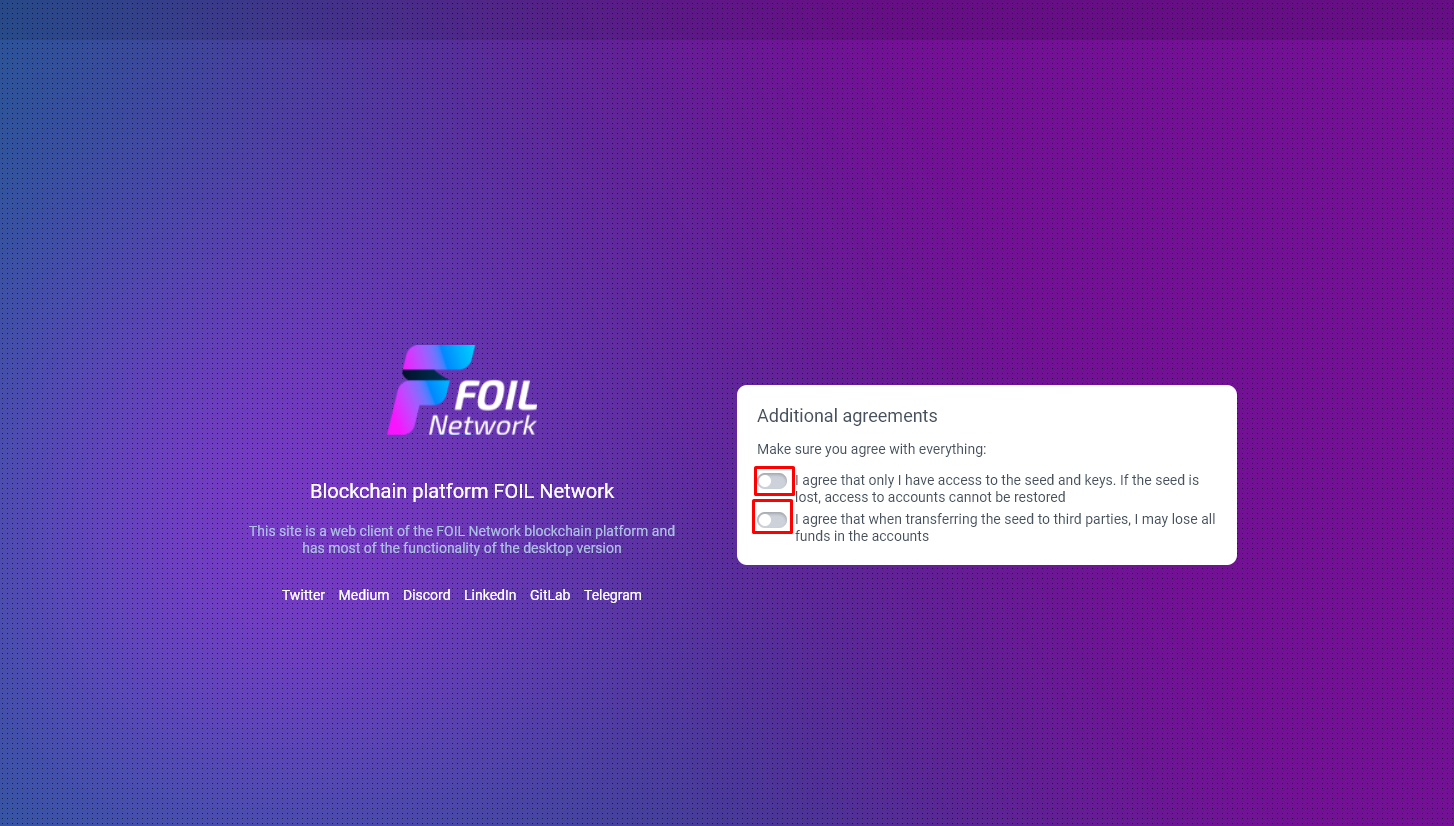
Task: Click the web client description paragraph
Action: (x=462, y=539)
